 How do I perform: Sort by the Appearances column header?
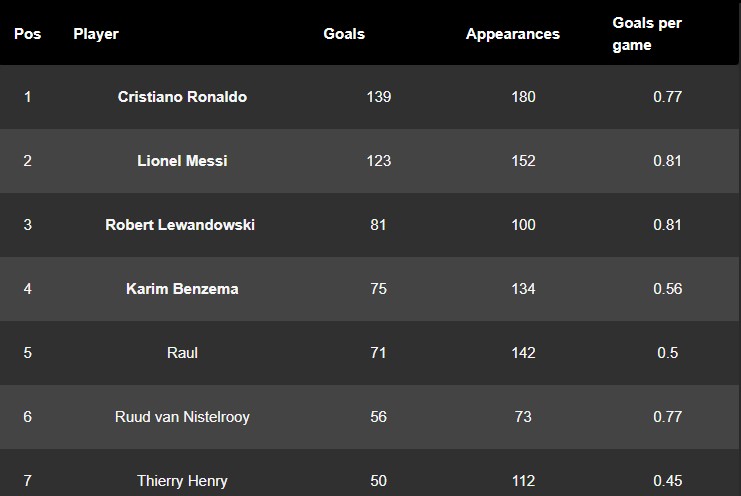[512, 34]
